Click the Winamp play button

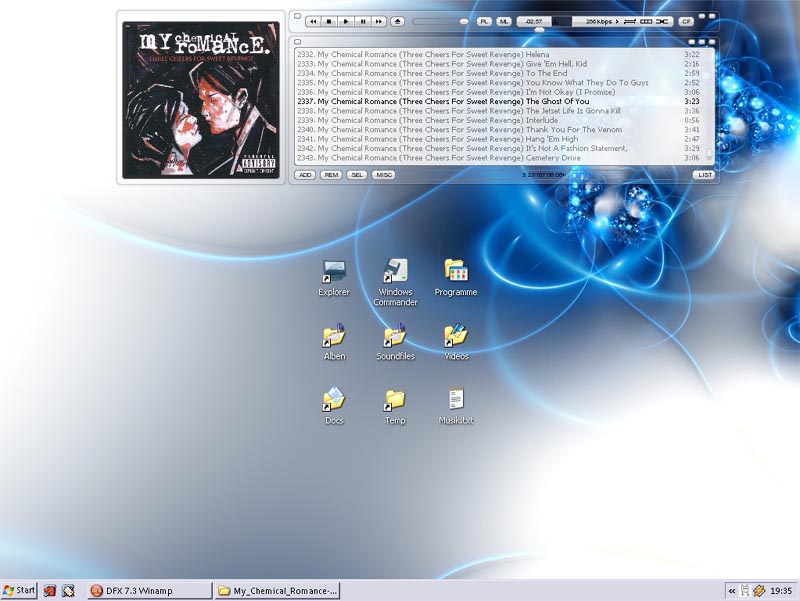tap(346, 21)
